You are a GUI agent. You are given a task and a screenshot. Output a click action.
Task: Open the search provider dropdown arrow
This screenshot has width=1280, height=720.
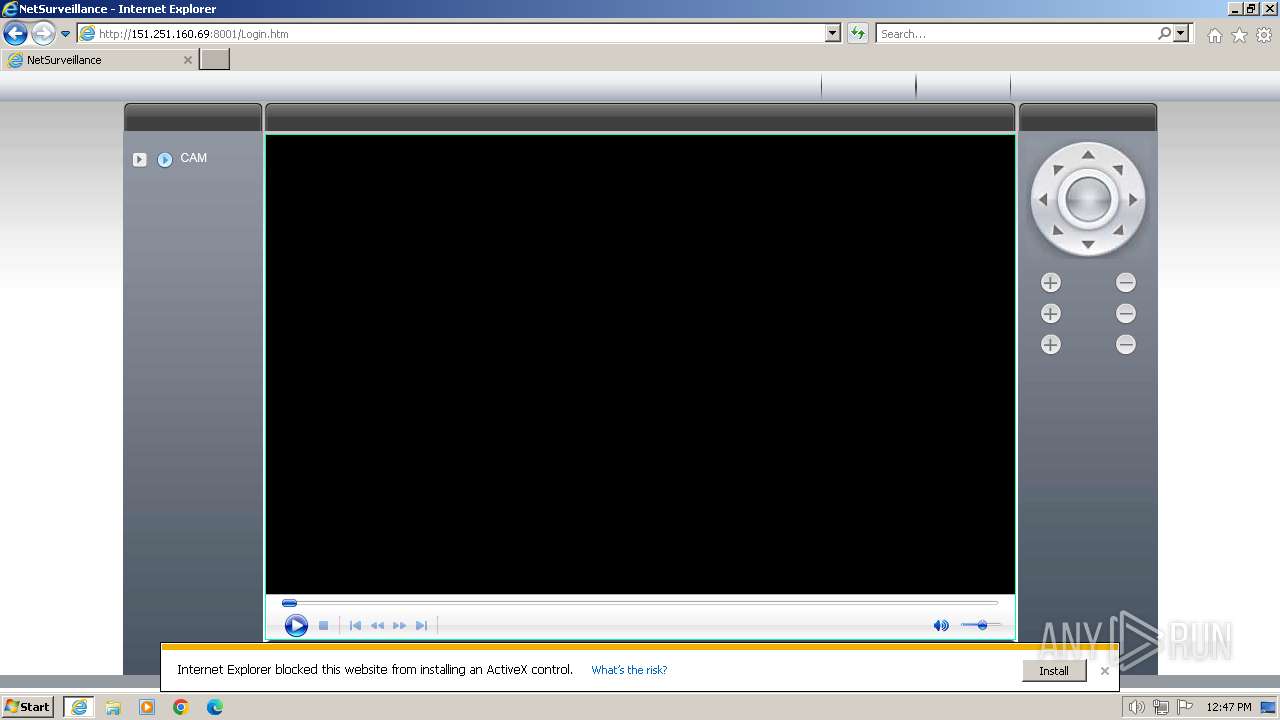pyautogui.click(x=1182, y=33)
